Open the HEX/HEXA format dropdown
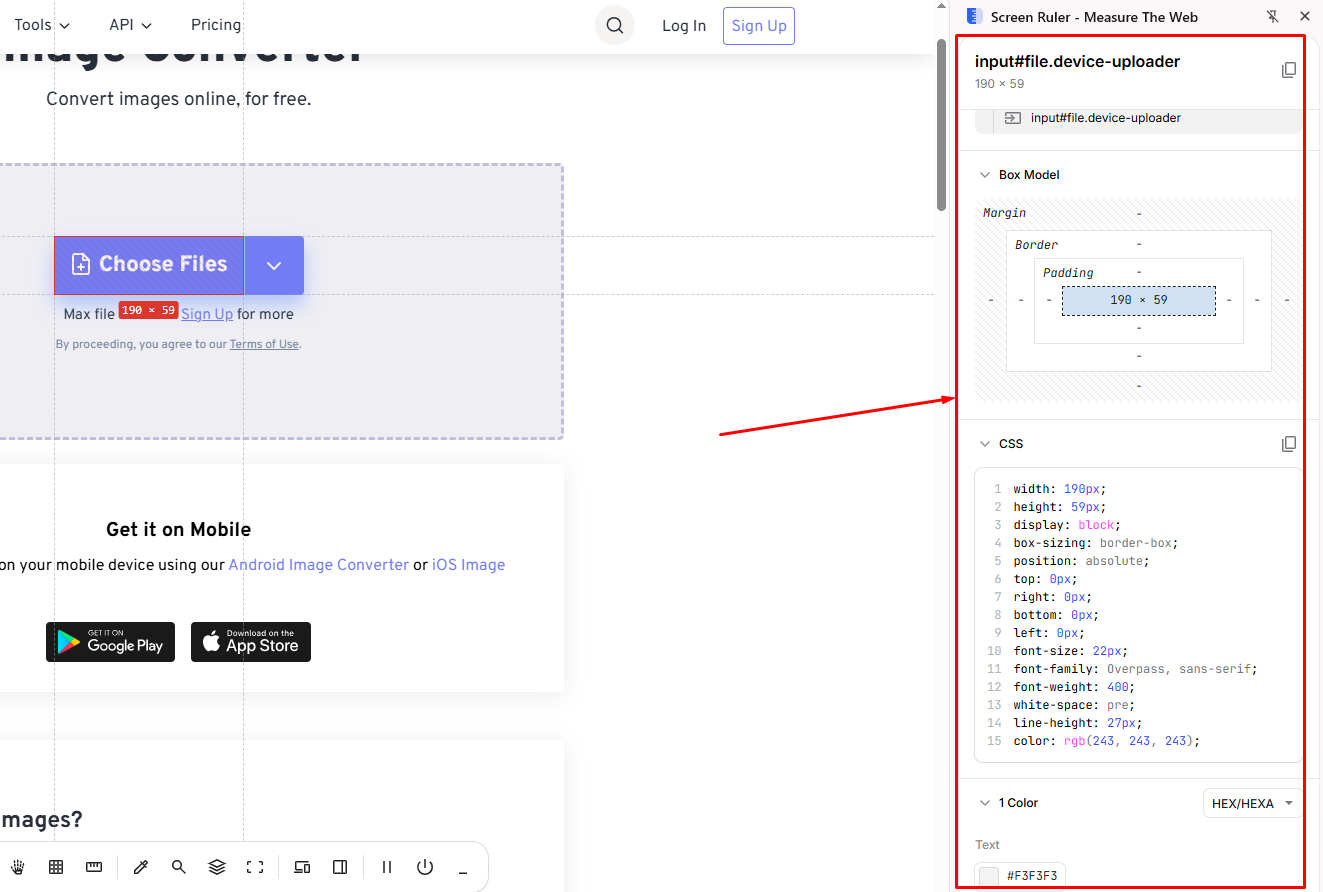This screenshot has width=1323, height=892. coord(1251,803)
